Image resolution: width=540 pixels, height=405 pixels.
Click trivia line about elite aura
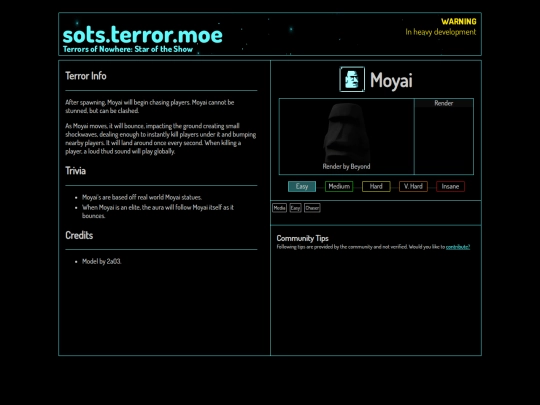(x=158, y=211)
